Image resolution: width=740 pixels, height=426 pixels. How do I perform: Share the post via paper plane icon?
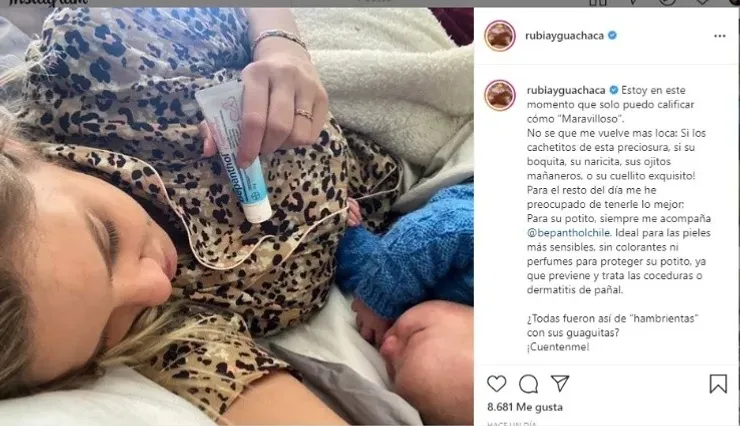560,384
